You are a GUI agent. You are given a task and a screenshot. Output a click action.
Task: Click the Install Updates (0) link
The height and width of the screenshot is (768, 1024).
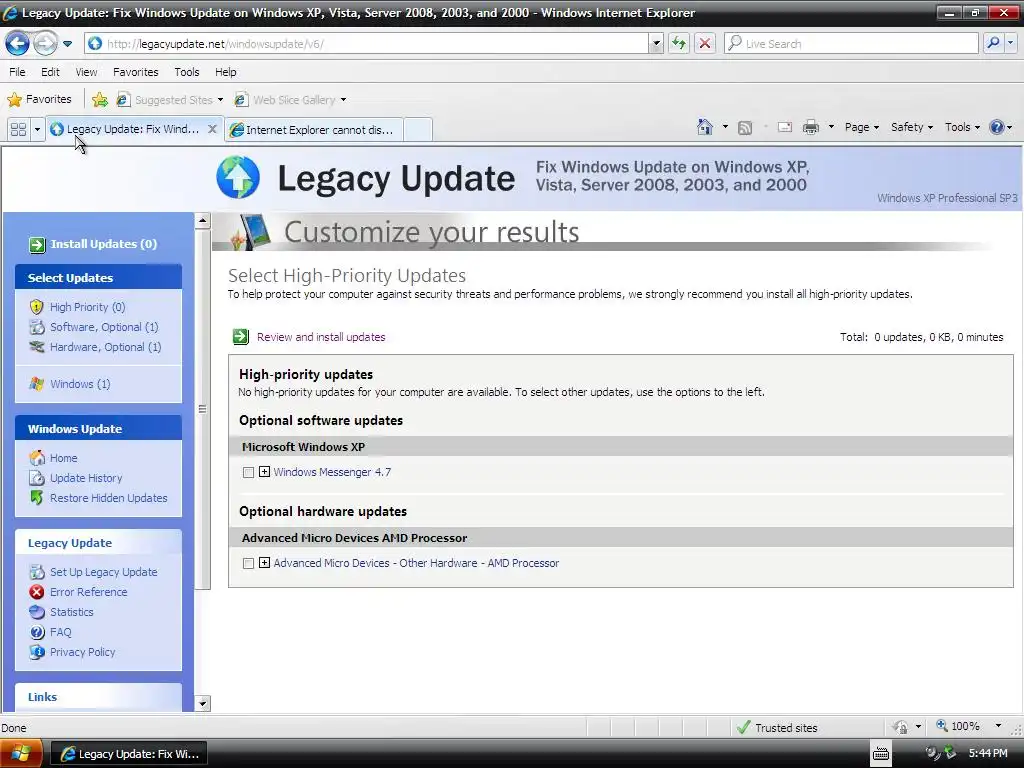click(x=104, y=244)
